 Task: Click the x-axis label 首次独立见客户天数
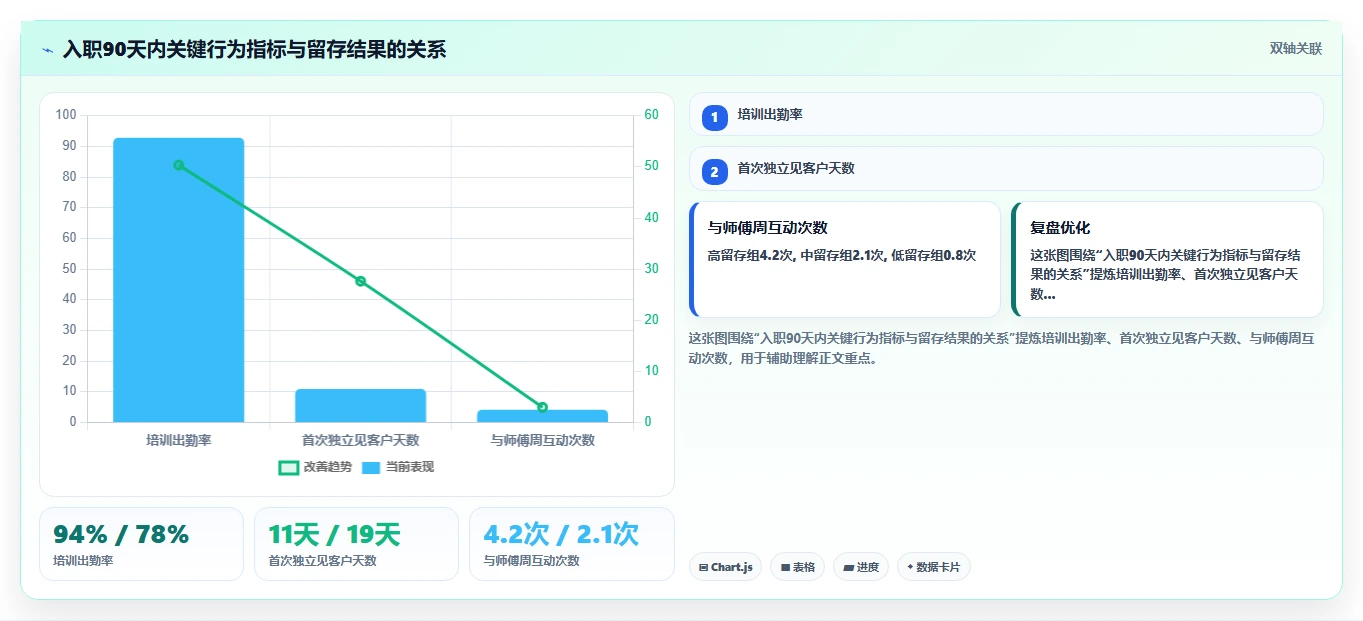pyautogui.click(x=360, y=440)
